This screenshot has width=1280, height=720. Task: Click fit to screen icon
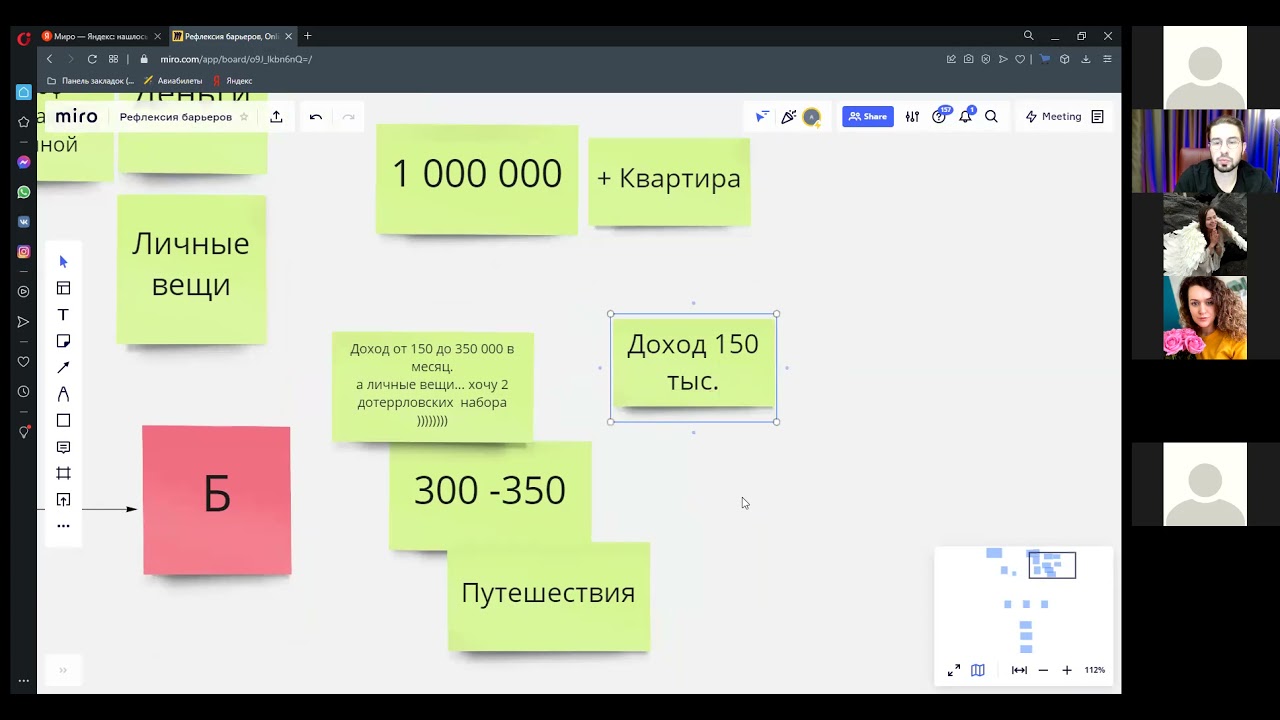[x=1019, y=670]
